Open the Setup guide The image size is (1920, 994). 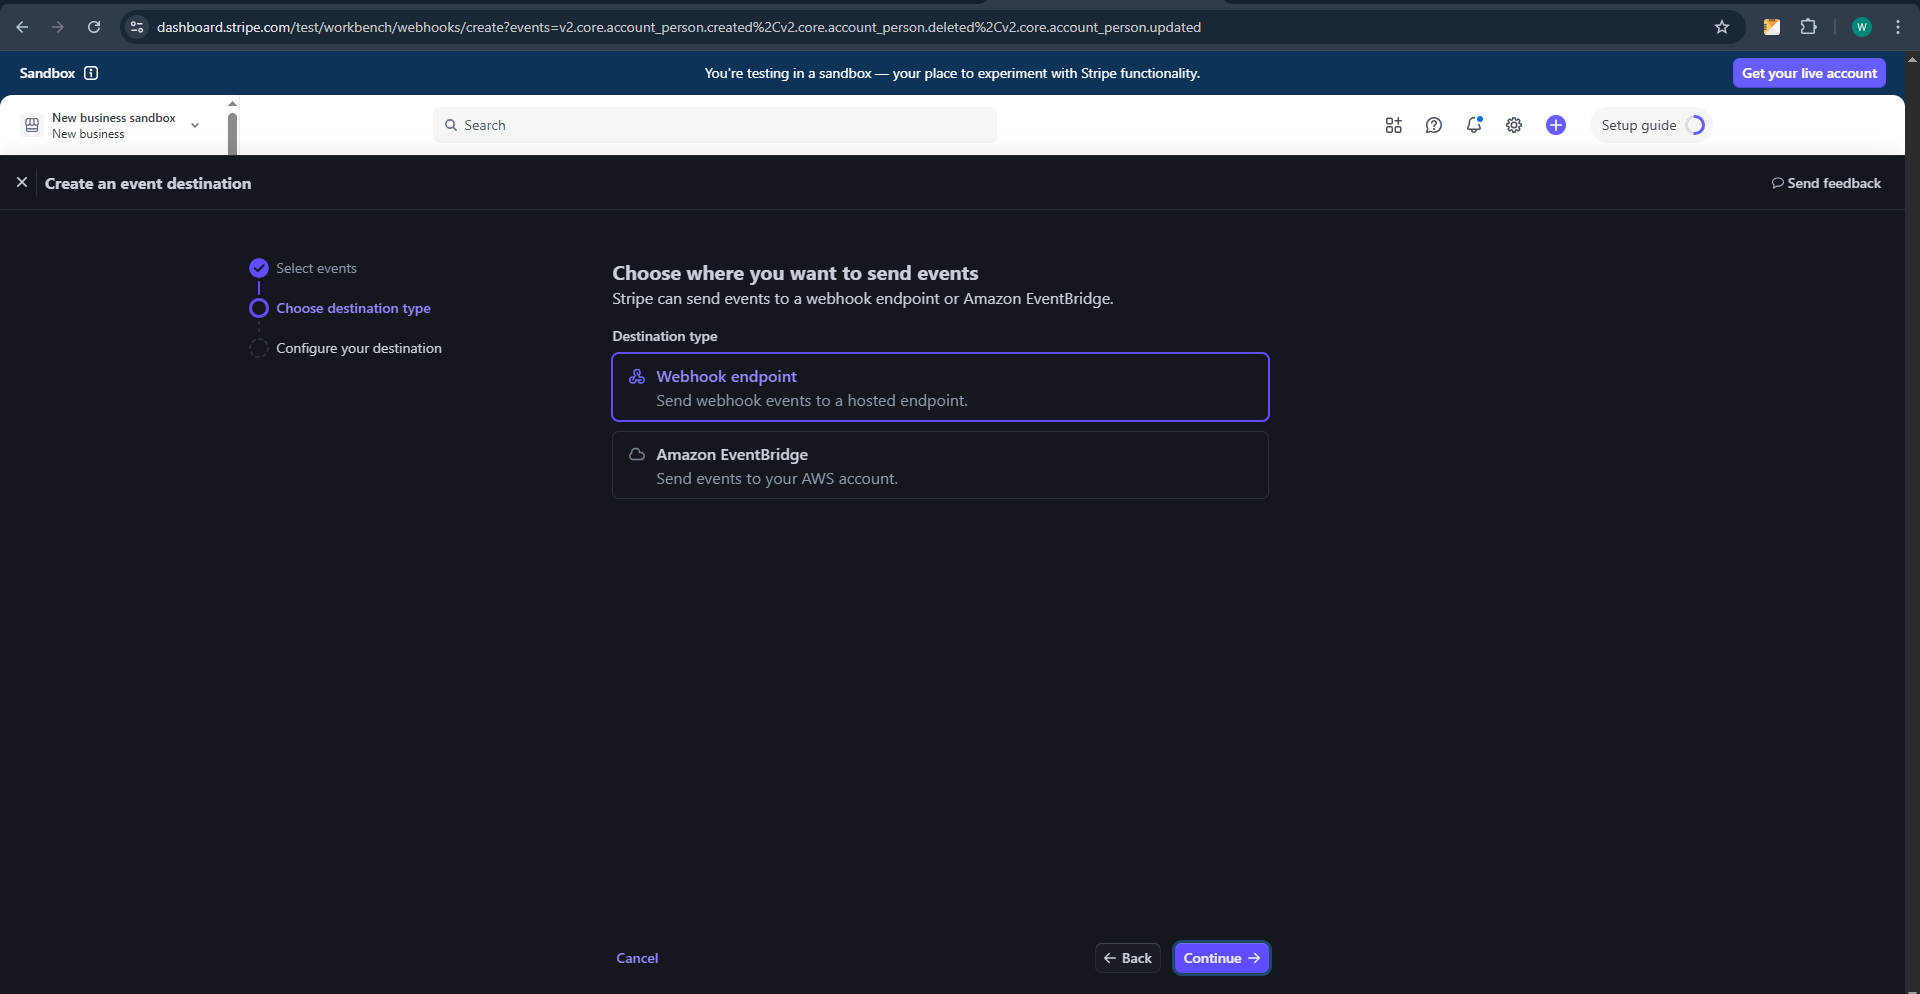click(x=1651, y=125)
